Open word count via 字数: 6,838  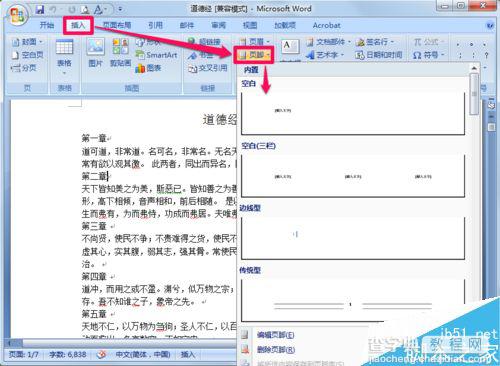[68, 355]
